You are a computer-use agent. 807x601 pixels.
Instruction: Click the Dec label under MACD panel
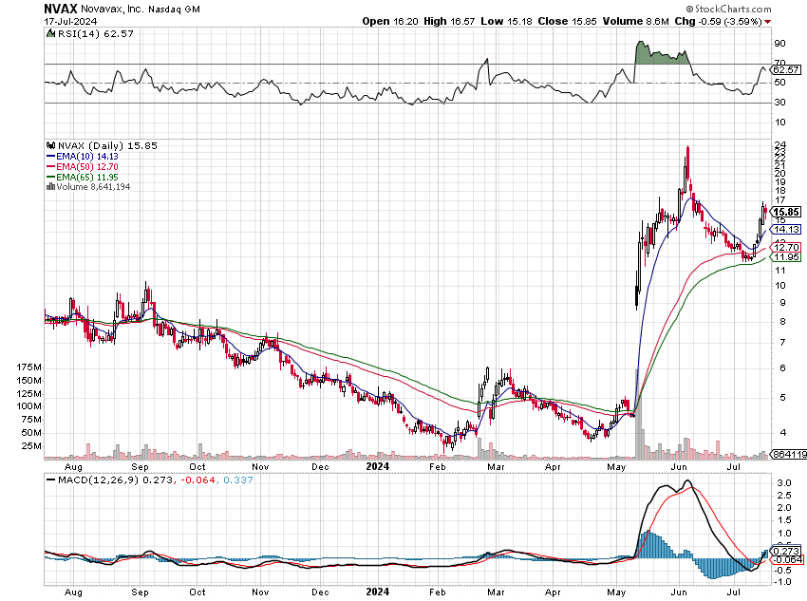click(x=320, y=592)
